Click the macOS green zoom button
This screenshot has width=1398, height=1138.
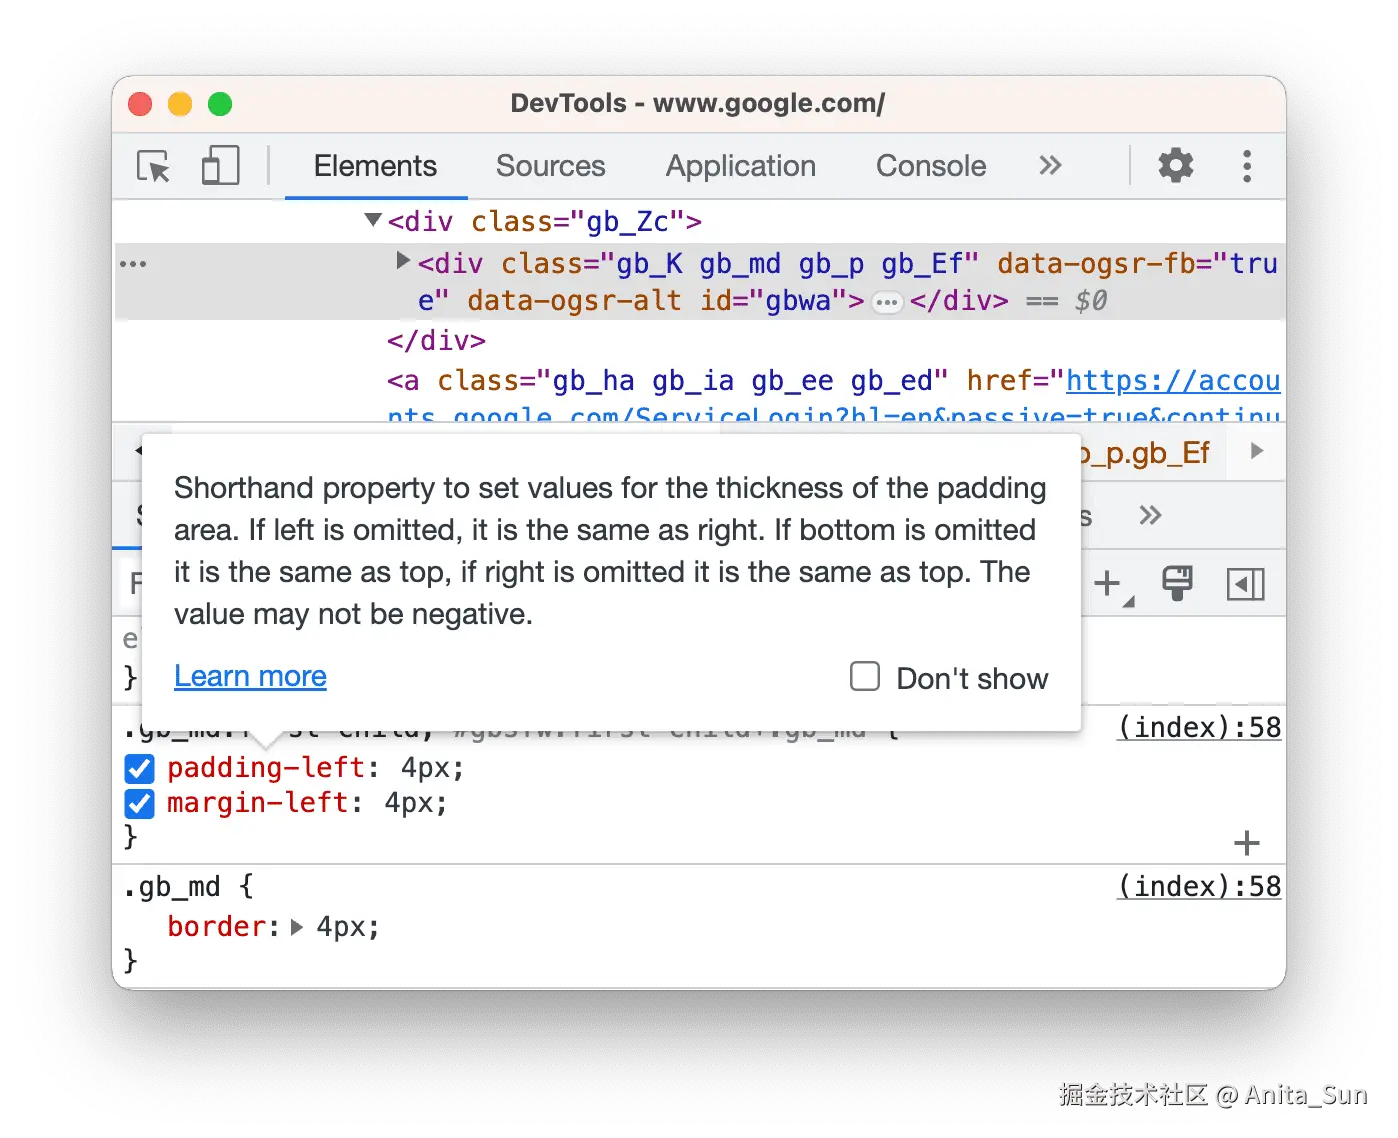click(x=220, y=104)
